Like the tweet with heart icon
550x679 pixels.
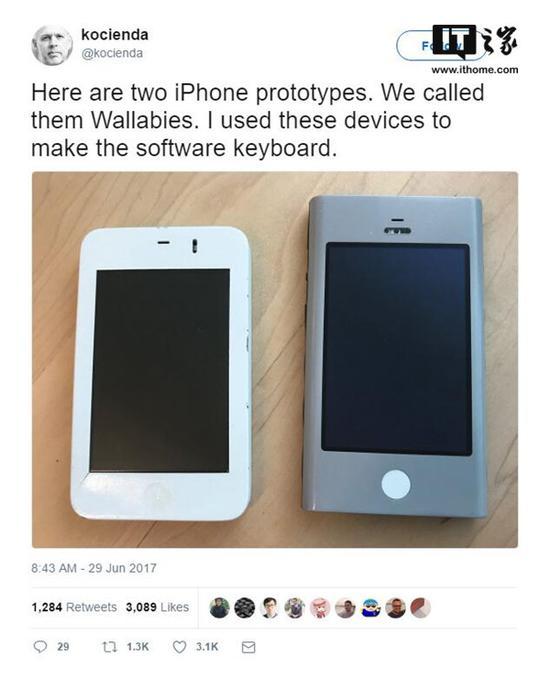pos(179,647)
